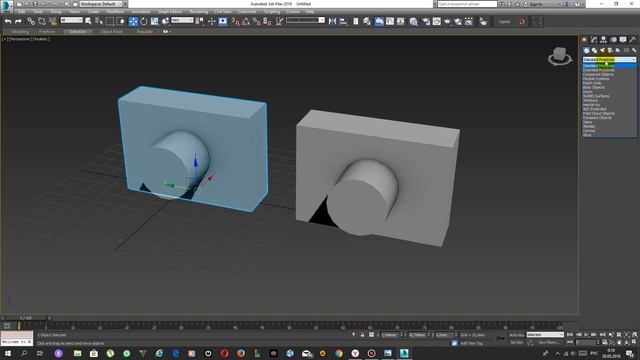Click the Add Time Tag label
Viewport: 640px width, 360px height.
[471, 343]
